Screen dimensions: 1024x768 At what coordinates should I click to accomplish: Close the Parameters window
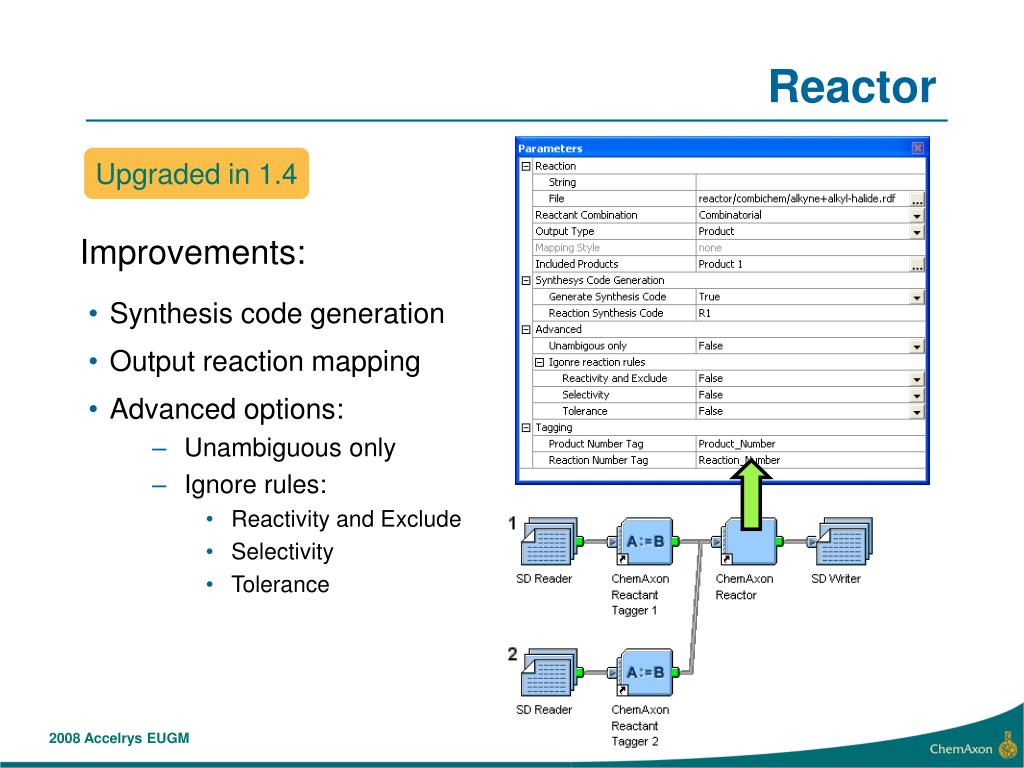(918, 148)
